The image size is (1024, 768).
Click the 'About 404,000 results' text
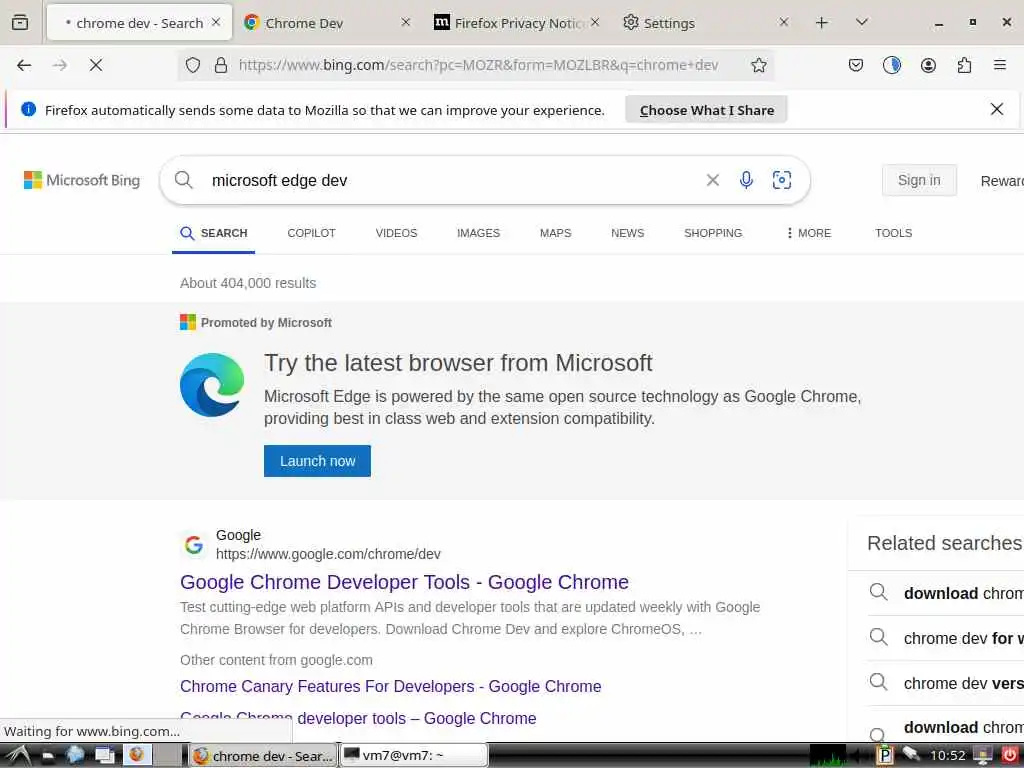click(x=248, y=283)
